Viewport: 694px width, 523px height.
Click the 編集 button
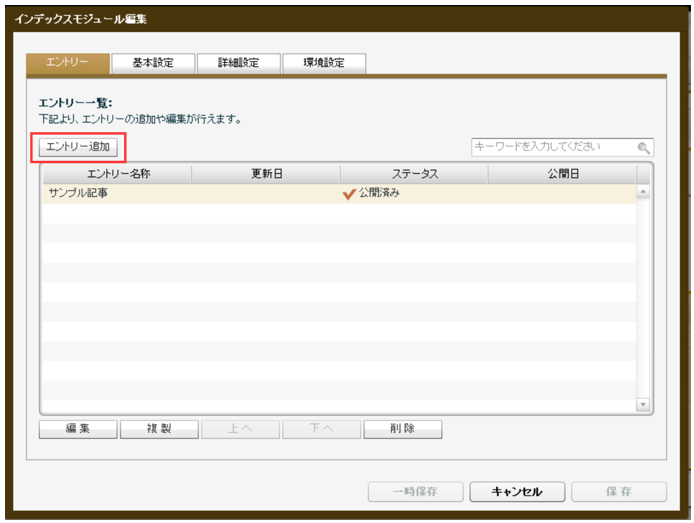pos(78,429)
